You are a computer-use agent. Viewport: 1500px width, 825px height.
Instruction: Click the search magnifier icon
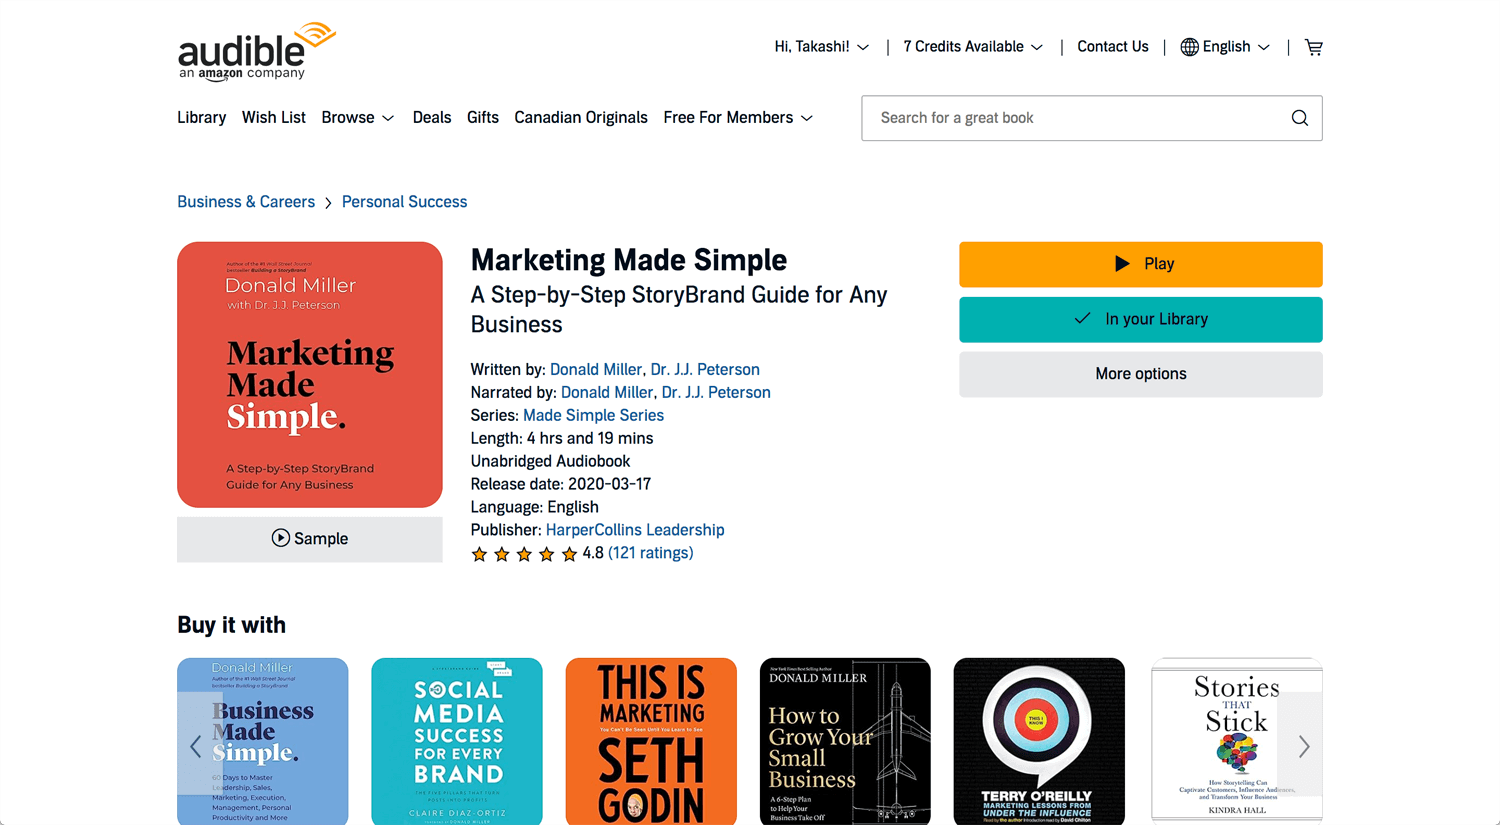(x=1299, y=118)
